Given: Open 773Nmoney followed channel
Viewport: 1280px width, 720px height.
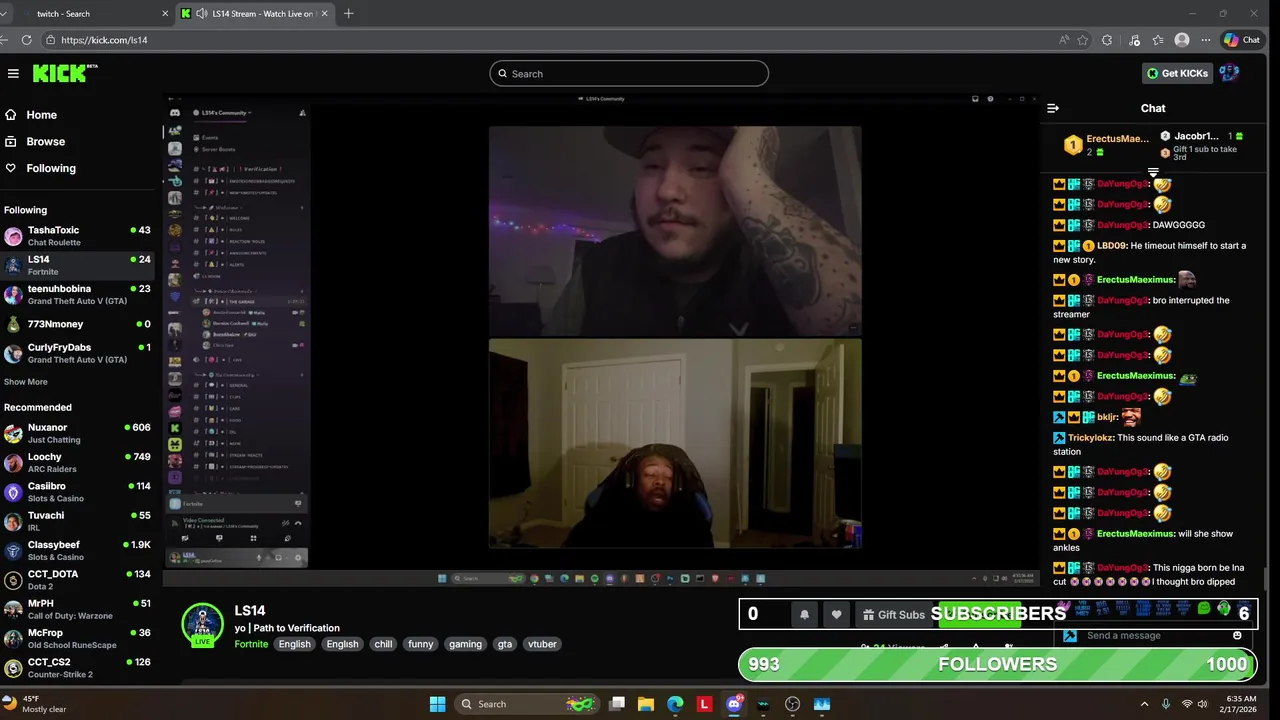Looking at the screenshot, I should (77, 324).
